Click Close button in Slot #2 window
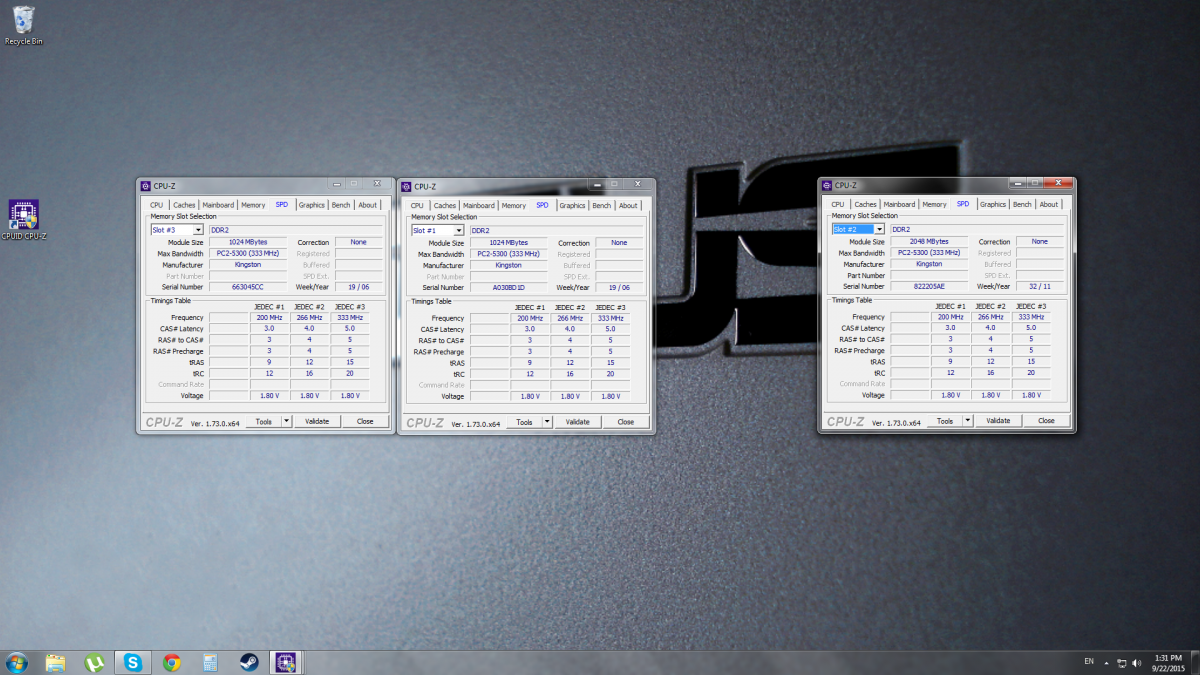 click(x=1046, y=421)
